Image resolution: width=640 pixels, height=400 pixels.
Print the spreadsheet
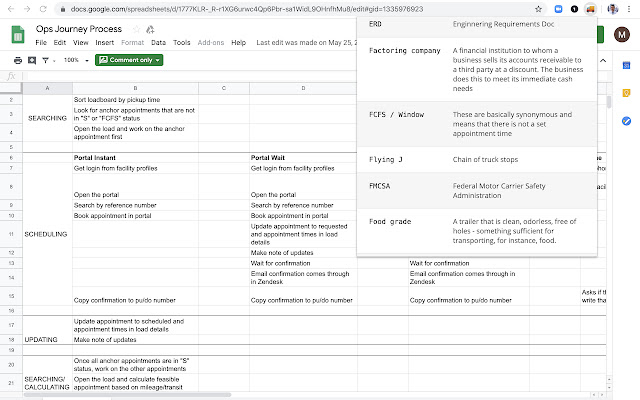(x=18, y=60)
